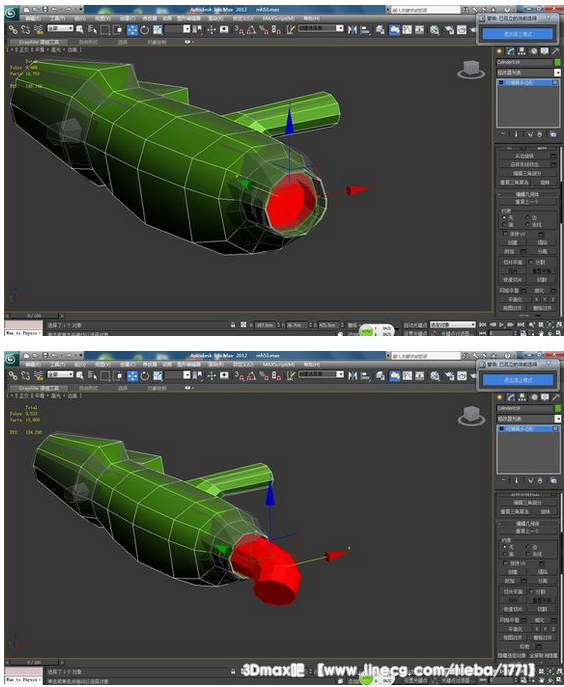Click Remove Modifier trash icon in upper screenshot

[x=540, y=135]
